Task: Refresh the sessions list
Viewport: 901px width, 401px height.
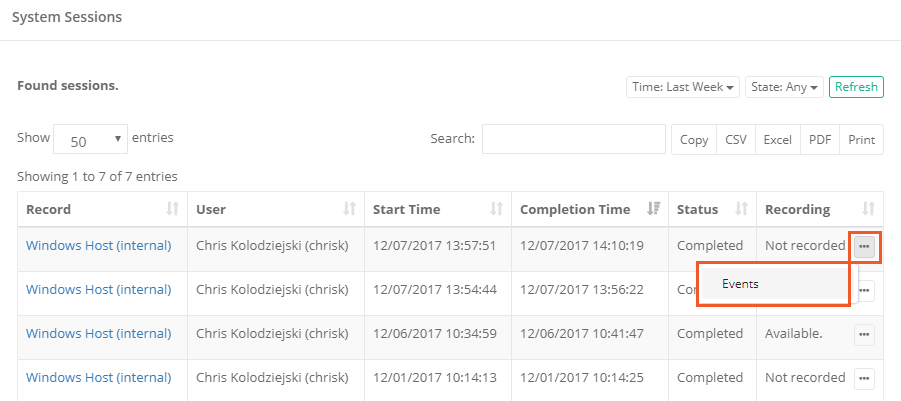Action: pyautogui.click(x=856, y=87)
